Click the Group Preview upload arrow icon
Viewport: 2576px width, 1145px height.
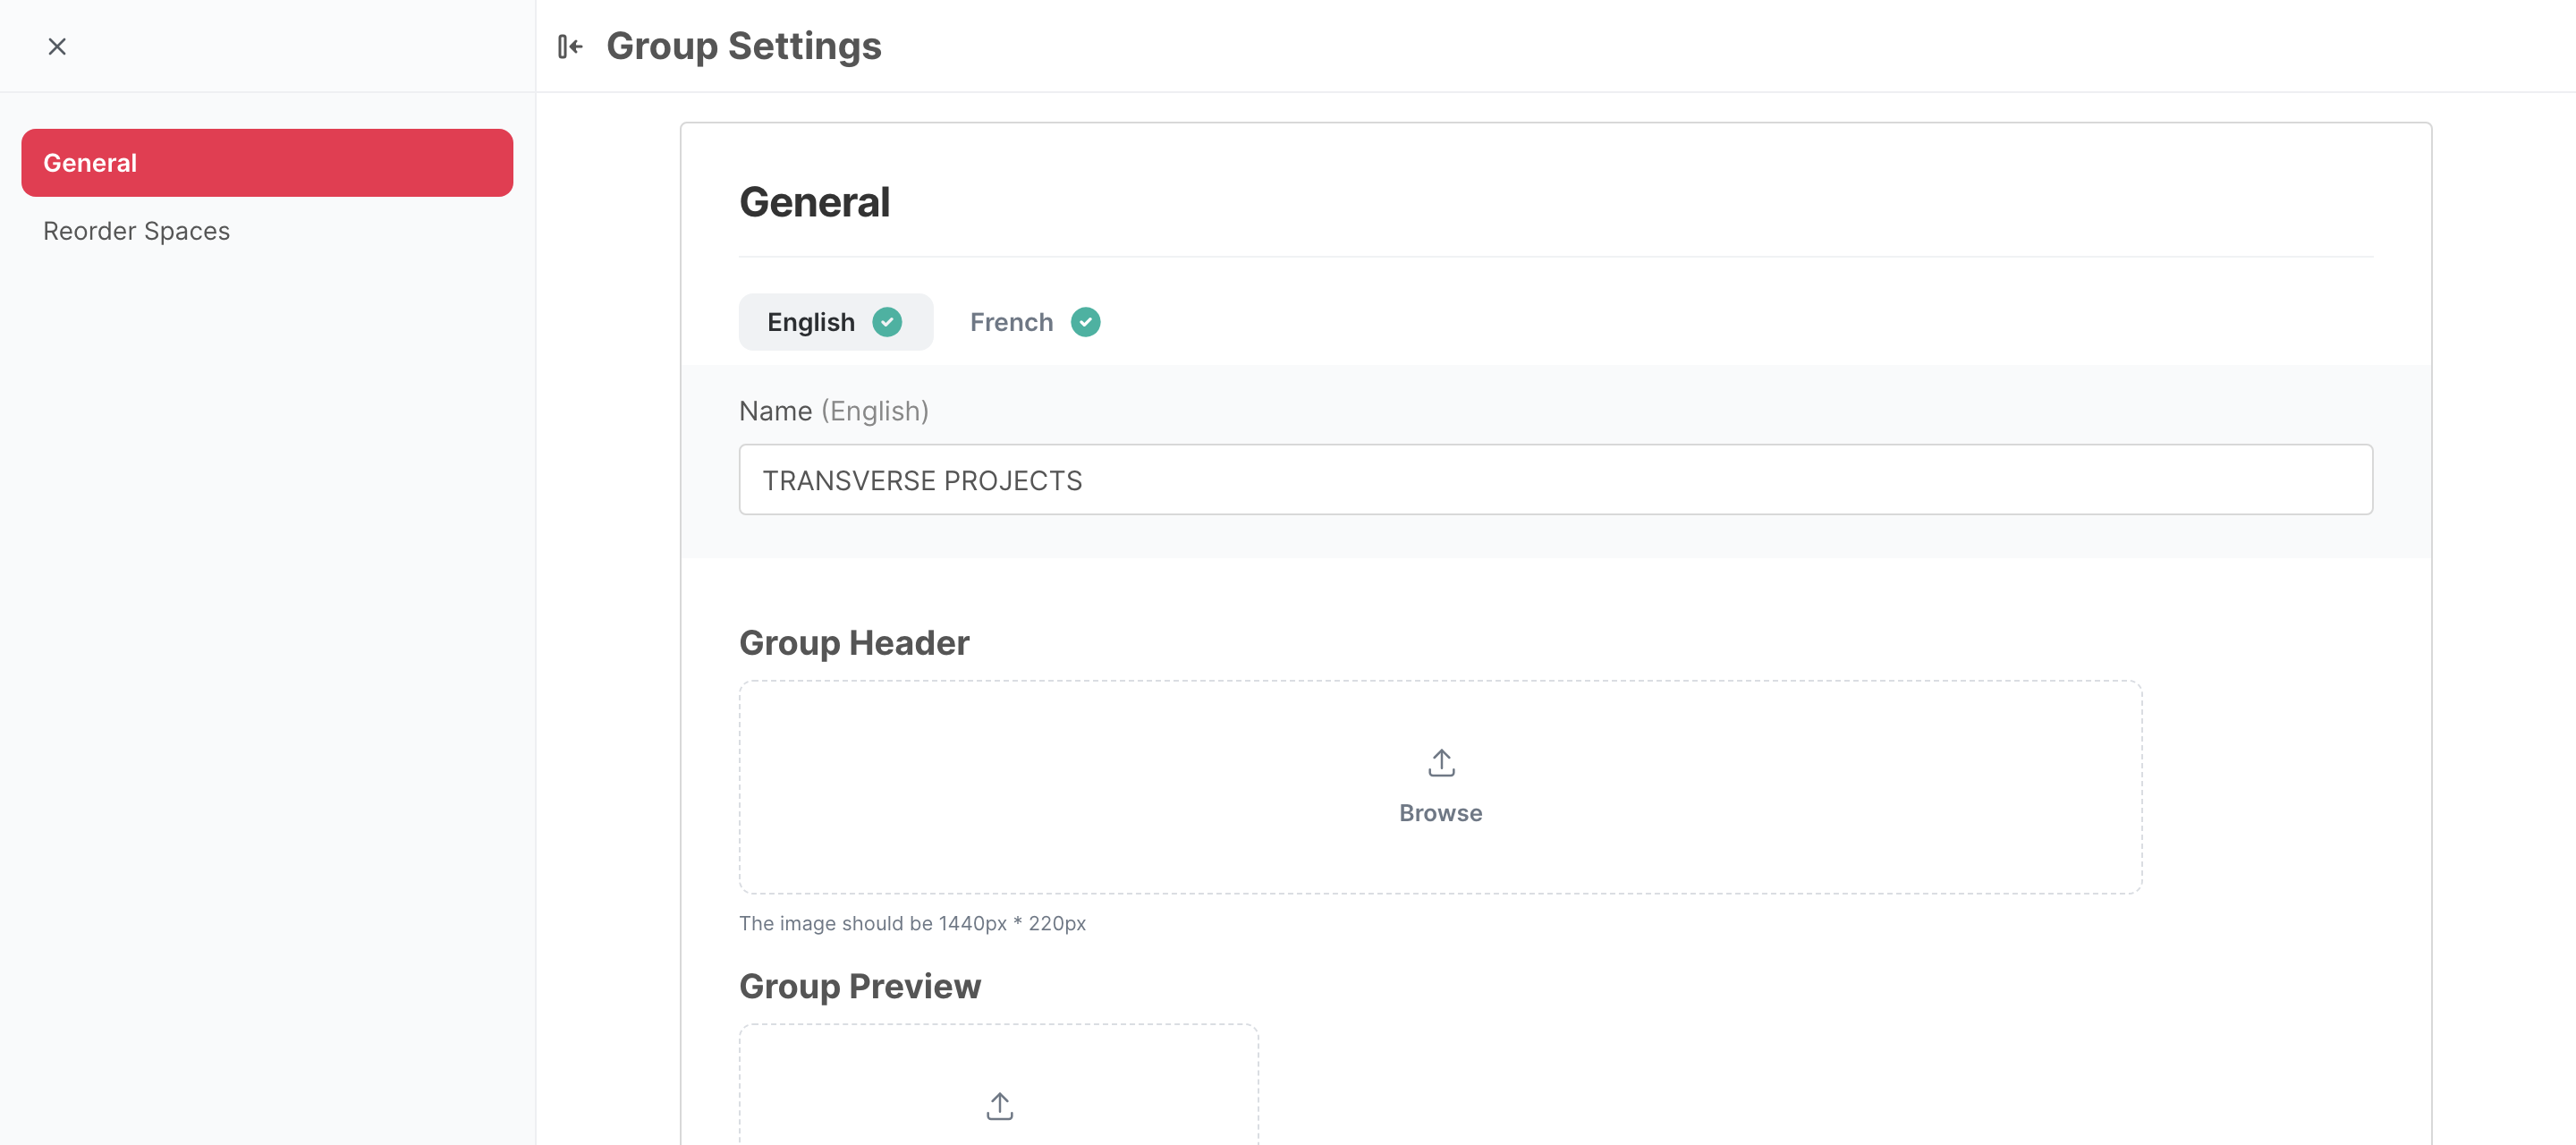pos(999,1106)
